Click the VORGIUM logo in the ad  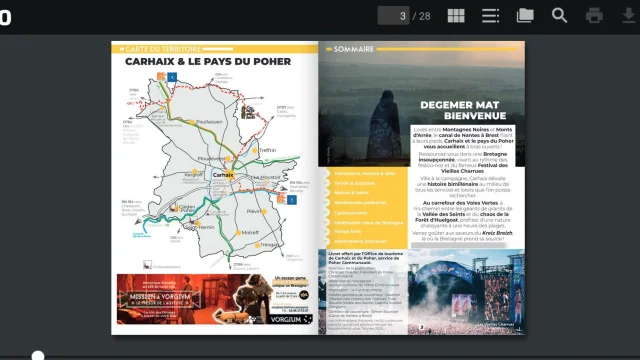pos(290,319)
